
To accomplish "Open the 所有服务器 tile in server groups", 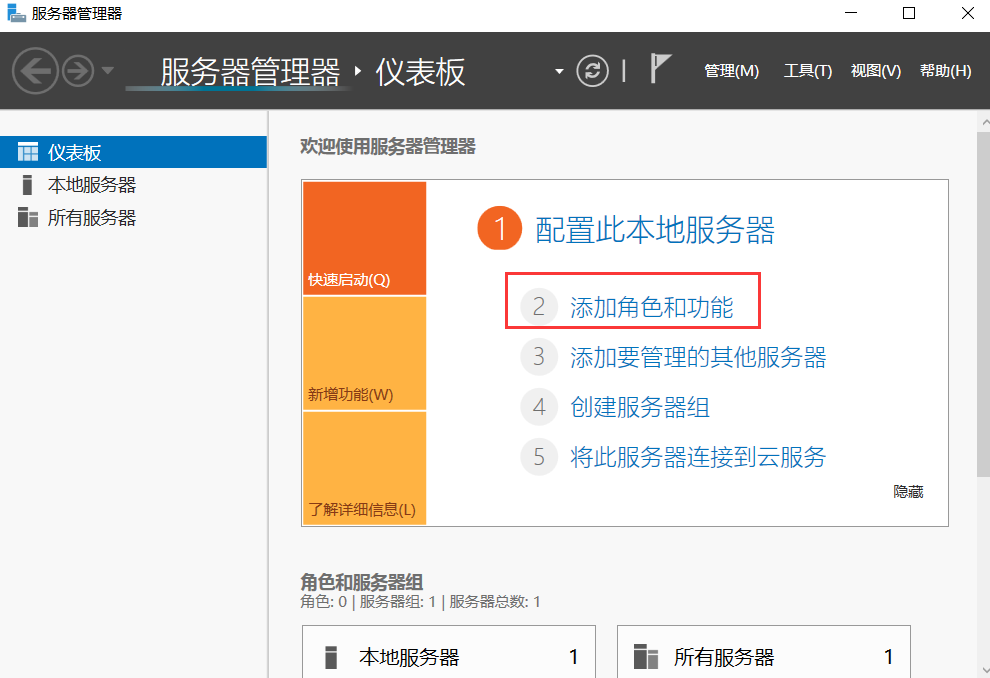I will [x=763, y=652].
